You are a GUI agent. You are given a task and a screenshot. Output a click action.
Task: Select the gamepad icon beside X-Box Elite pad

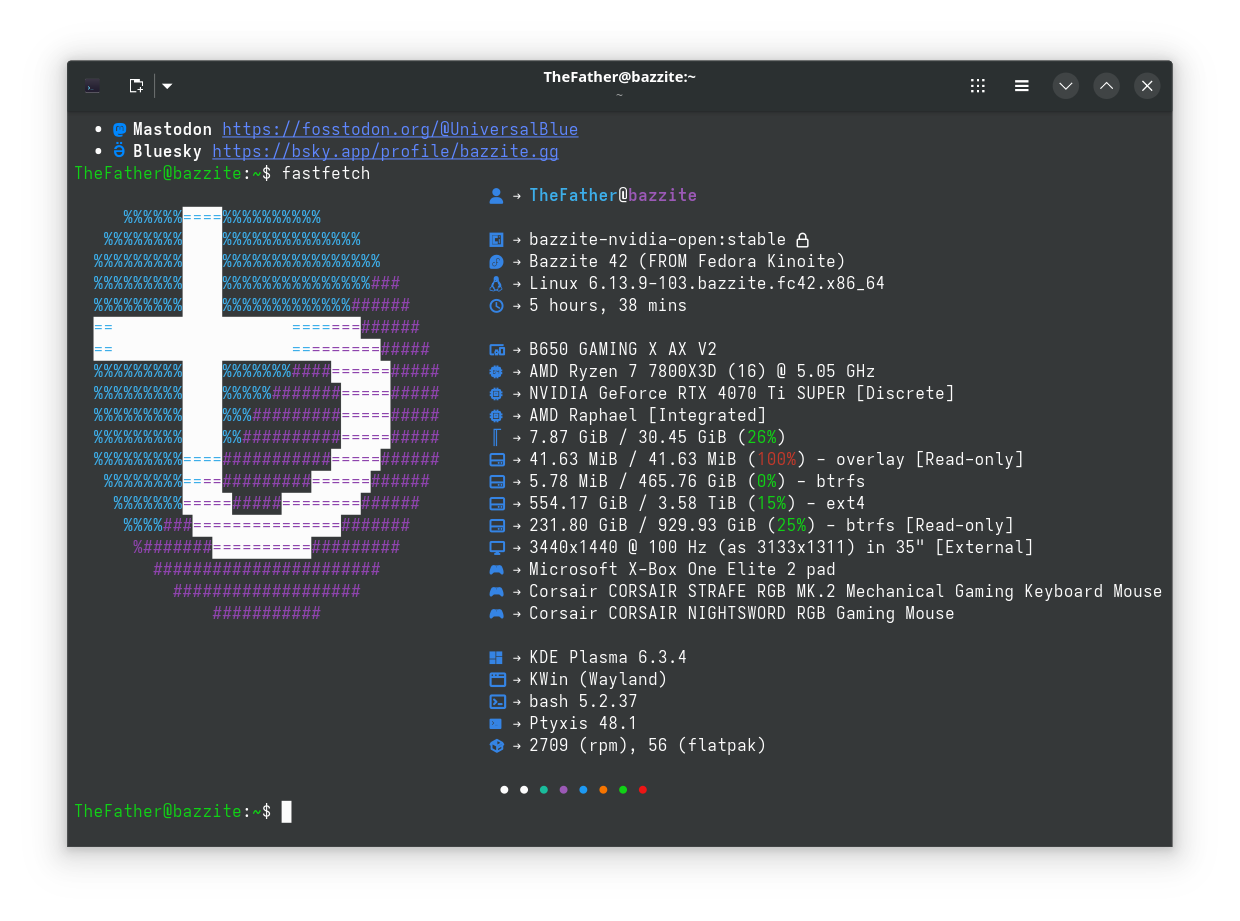(496, 569)
